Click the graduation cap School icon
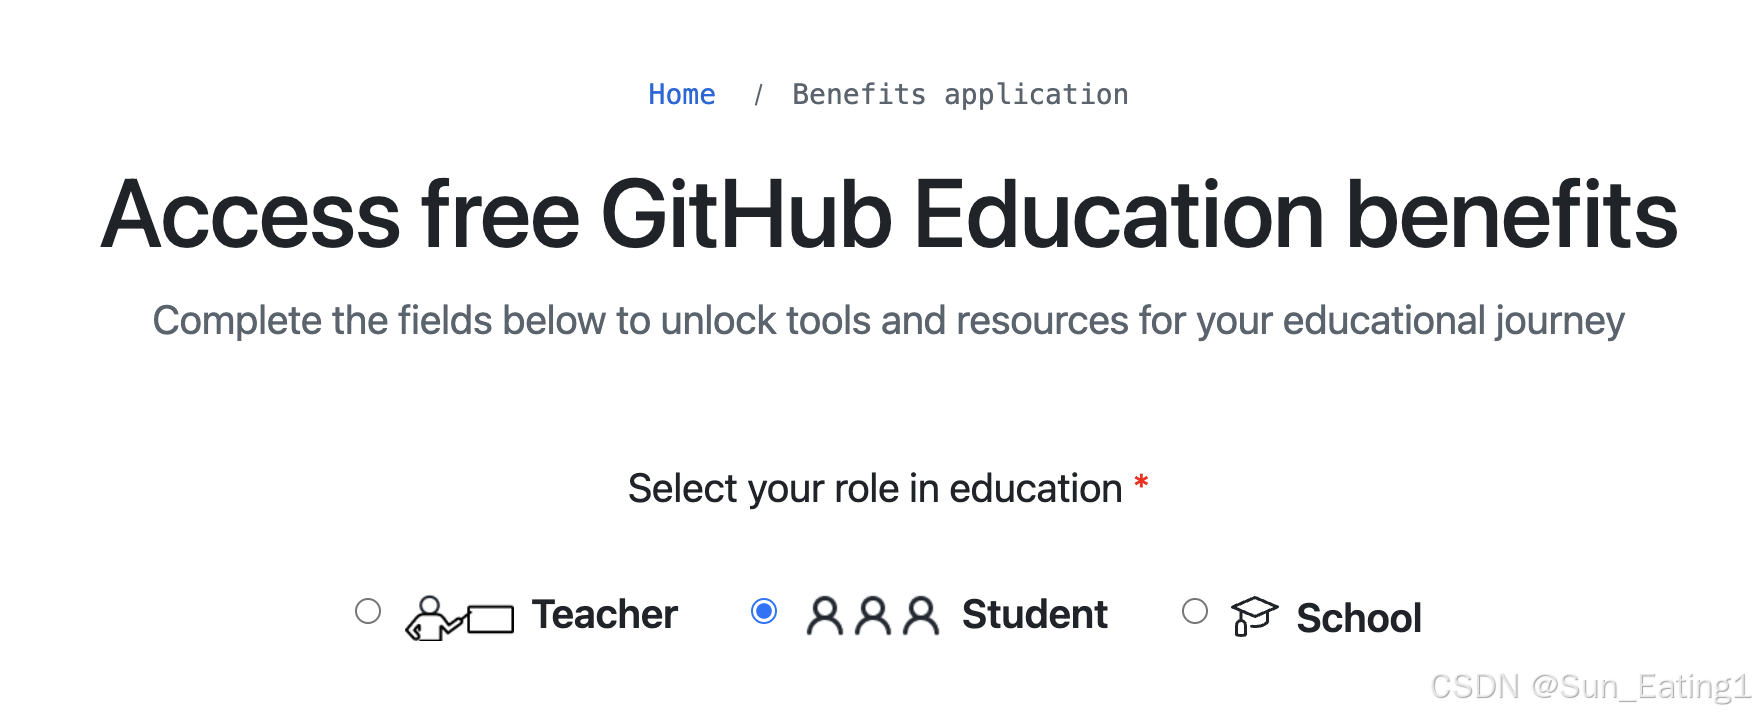This screenshot has width=1756, height=716. (x=1253, y=616)
